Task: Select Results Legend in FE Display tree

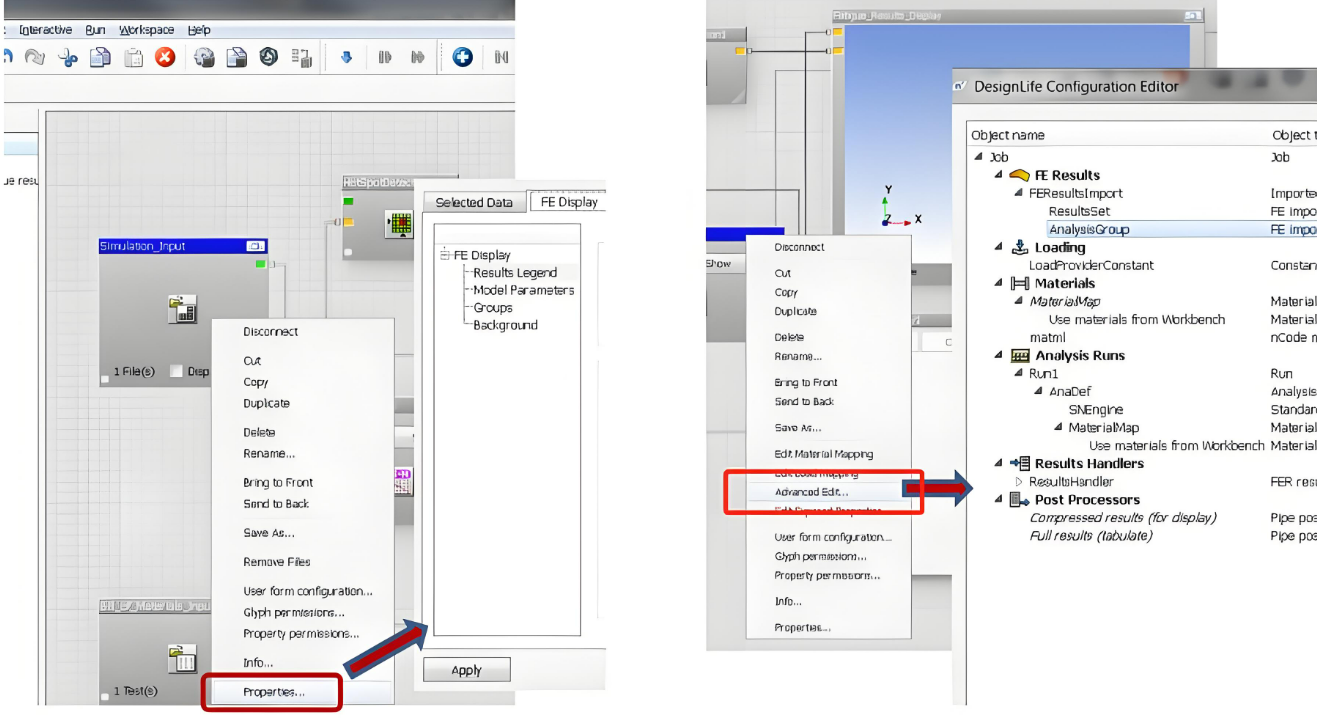Action: point(515,272)
